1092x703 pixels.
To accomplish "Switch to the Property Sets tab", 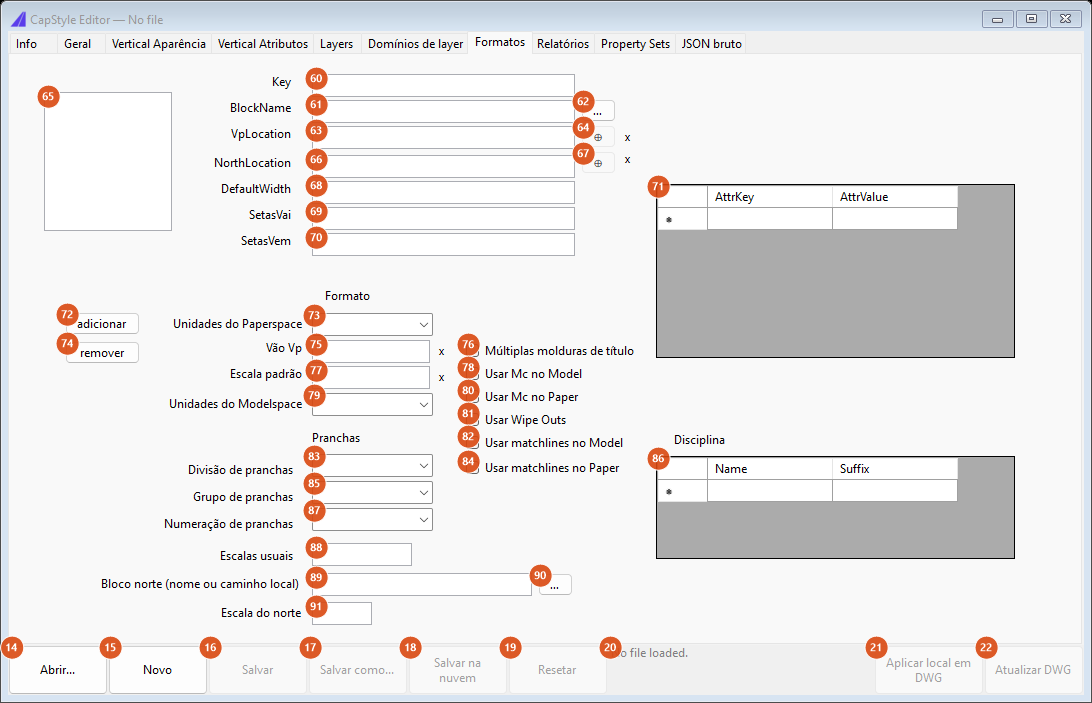I will (635, 44).
